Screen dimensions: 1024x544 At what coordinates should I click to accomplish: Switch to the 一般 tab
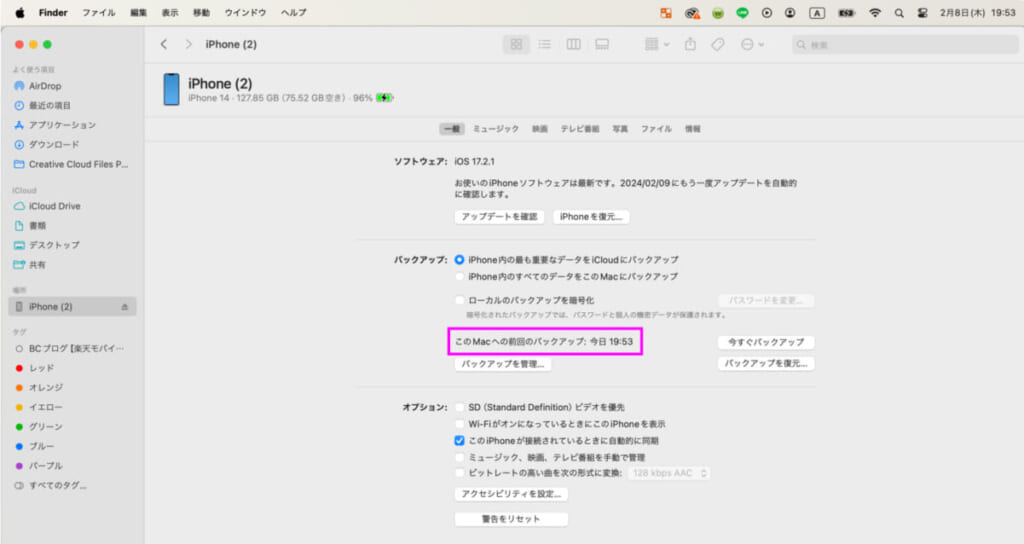[452, 129]
